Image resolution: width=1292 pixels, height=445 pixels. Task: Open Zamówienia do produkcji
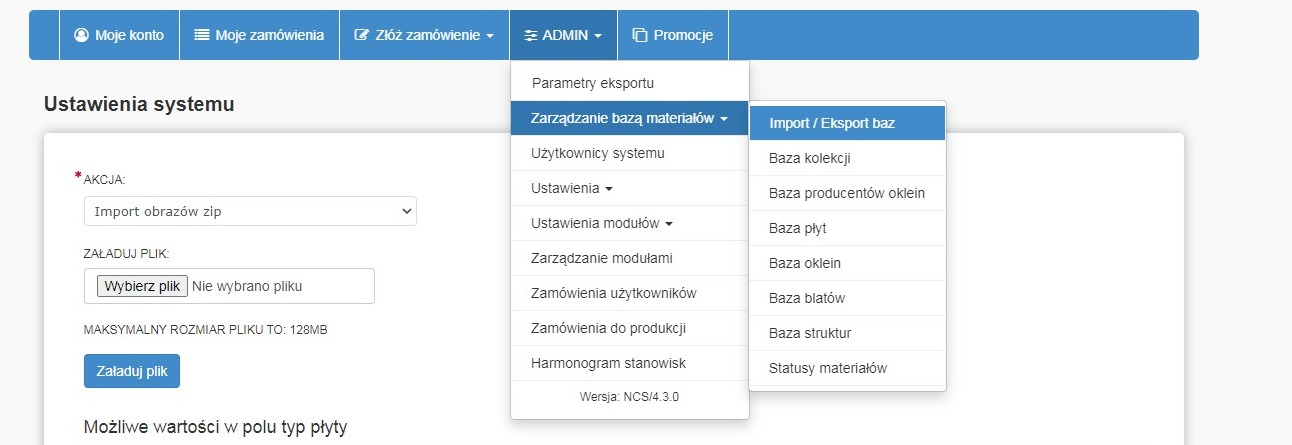pyautogui.click(x=608, y=328)
